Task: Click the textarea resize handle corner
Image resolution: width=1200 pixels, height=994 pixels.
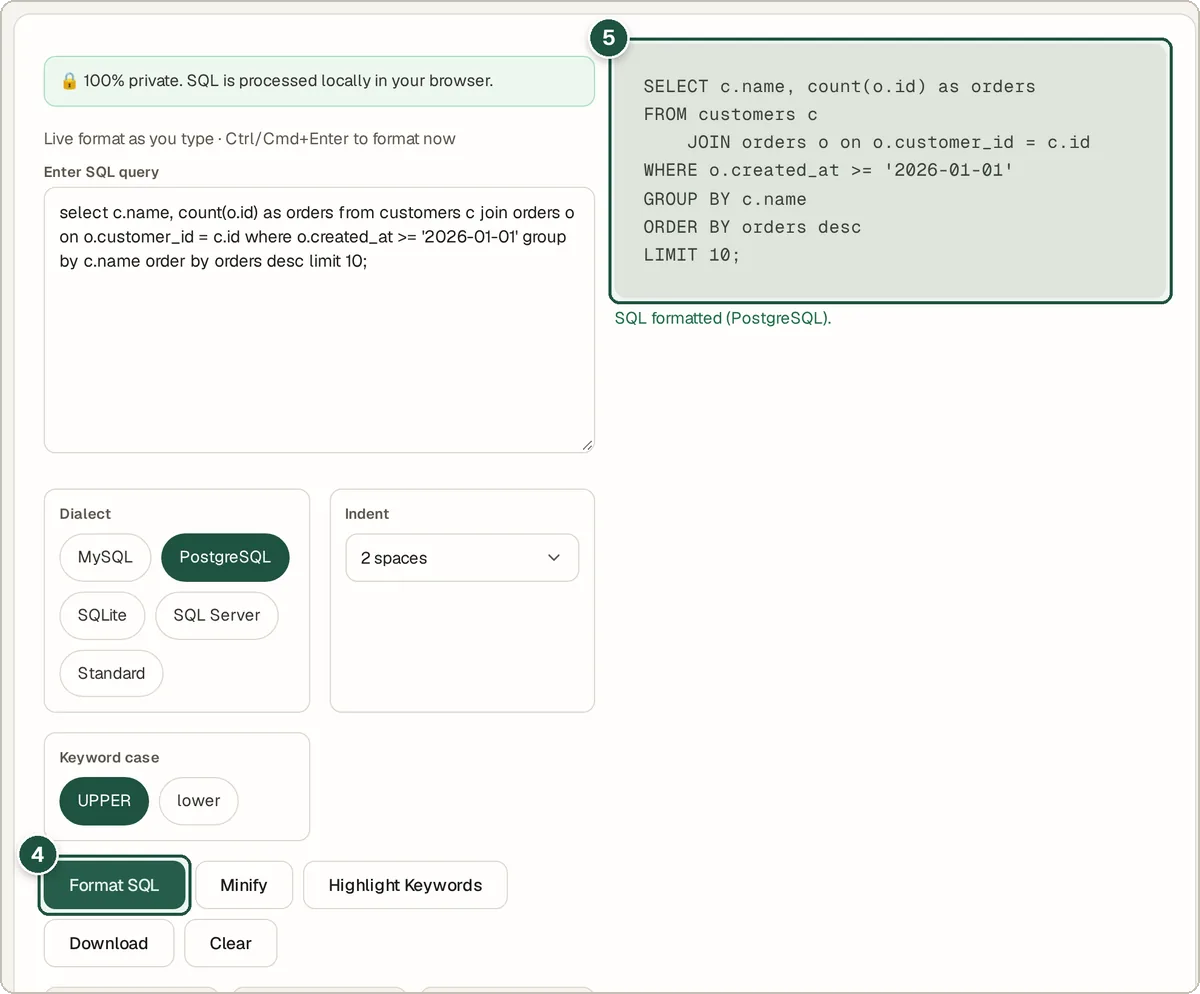Action: tap(587, 445)
